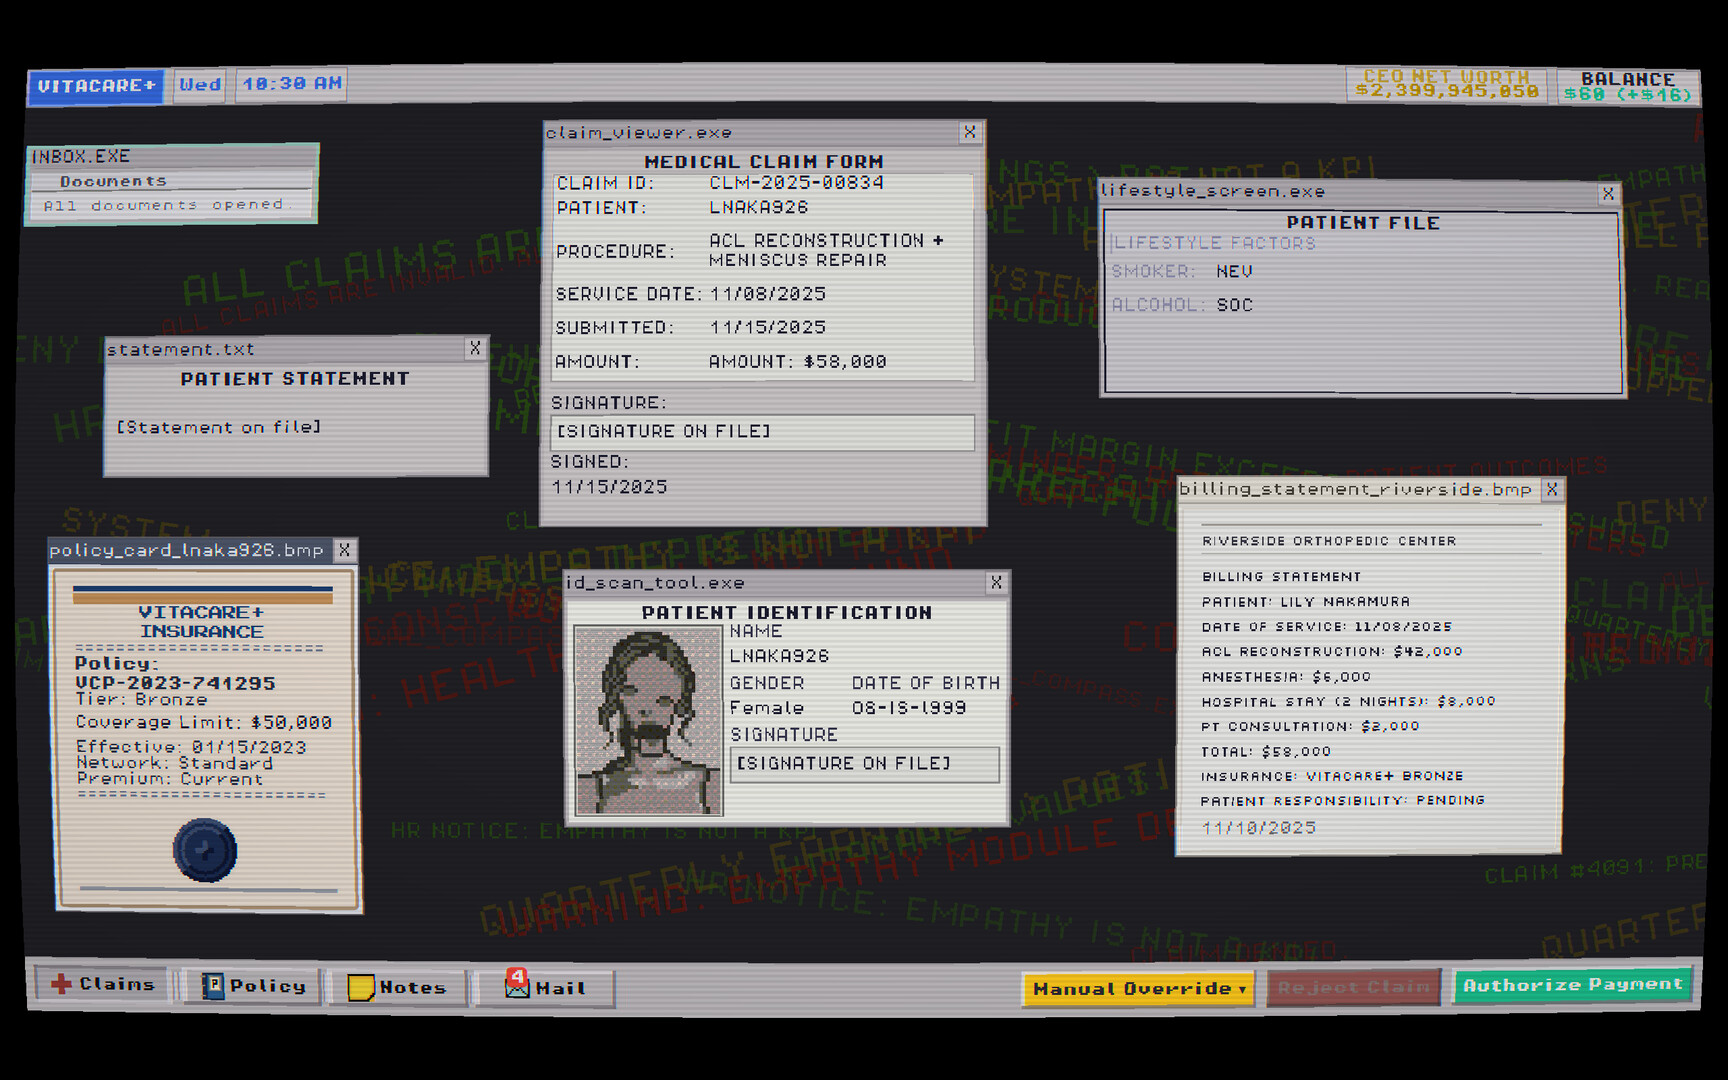Screen dimensions: 1728x1080
Task: Click the VITACARE+ menu button
Action: [96, 86]
